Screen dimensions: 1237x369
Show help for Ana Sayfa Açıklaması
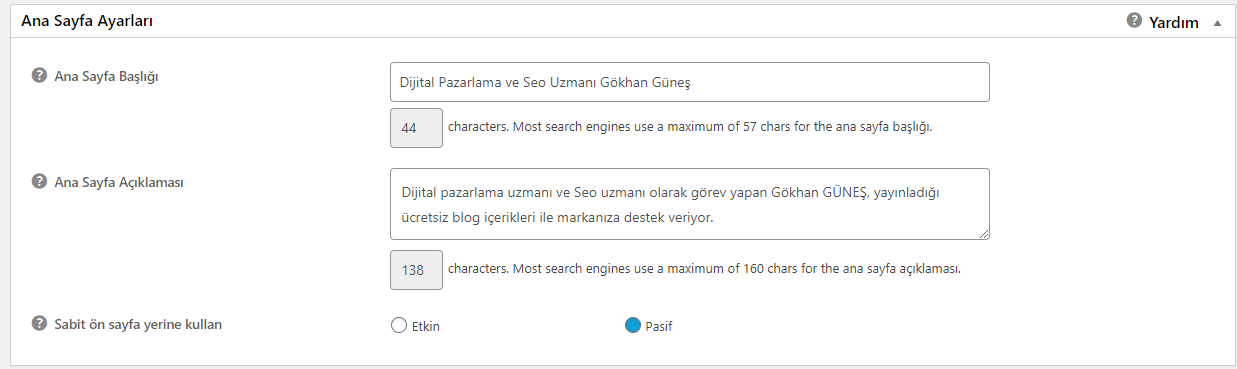(x=40, y=181)
